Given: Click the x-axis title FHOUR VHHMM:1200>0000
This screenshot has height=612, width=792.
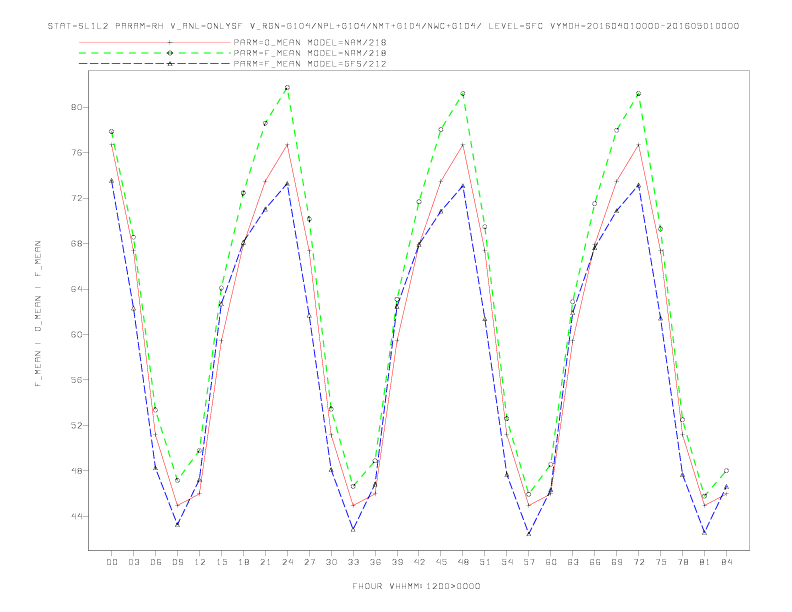Looking at the screenshot, I should pyautogui.click(x=416, y=586).
